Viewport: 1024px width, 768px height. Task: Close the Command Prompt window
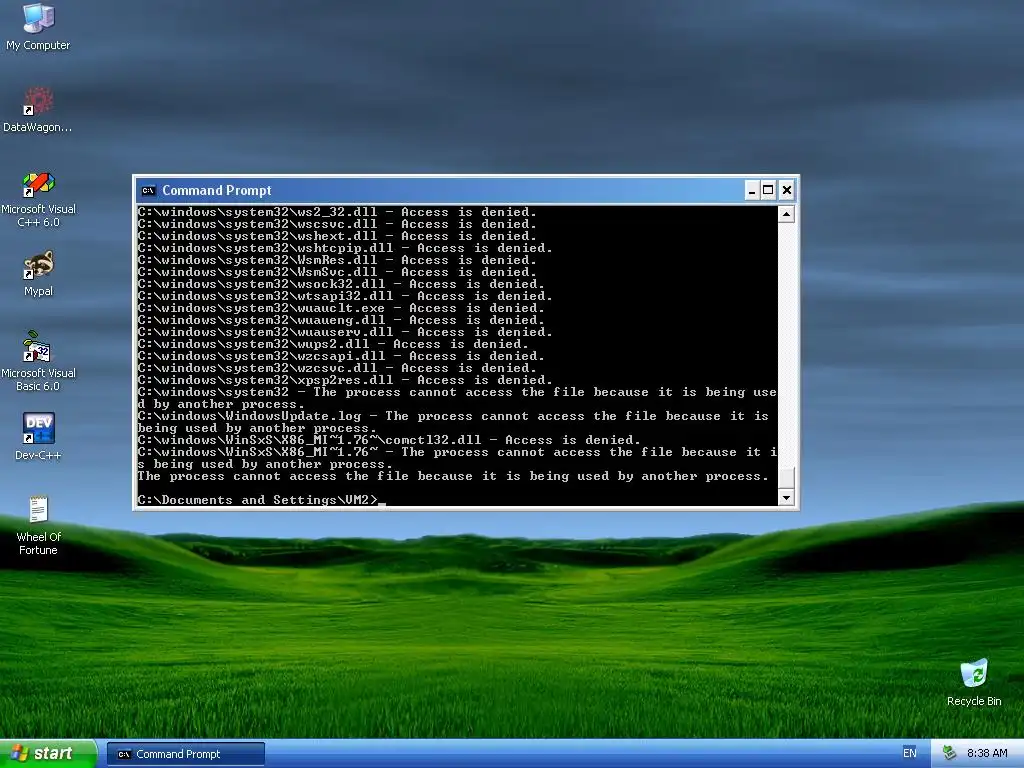click(x=787, y=191)
